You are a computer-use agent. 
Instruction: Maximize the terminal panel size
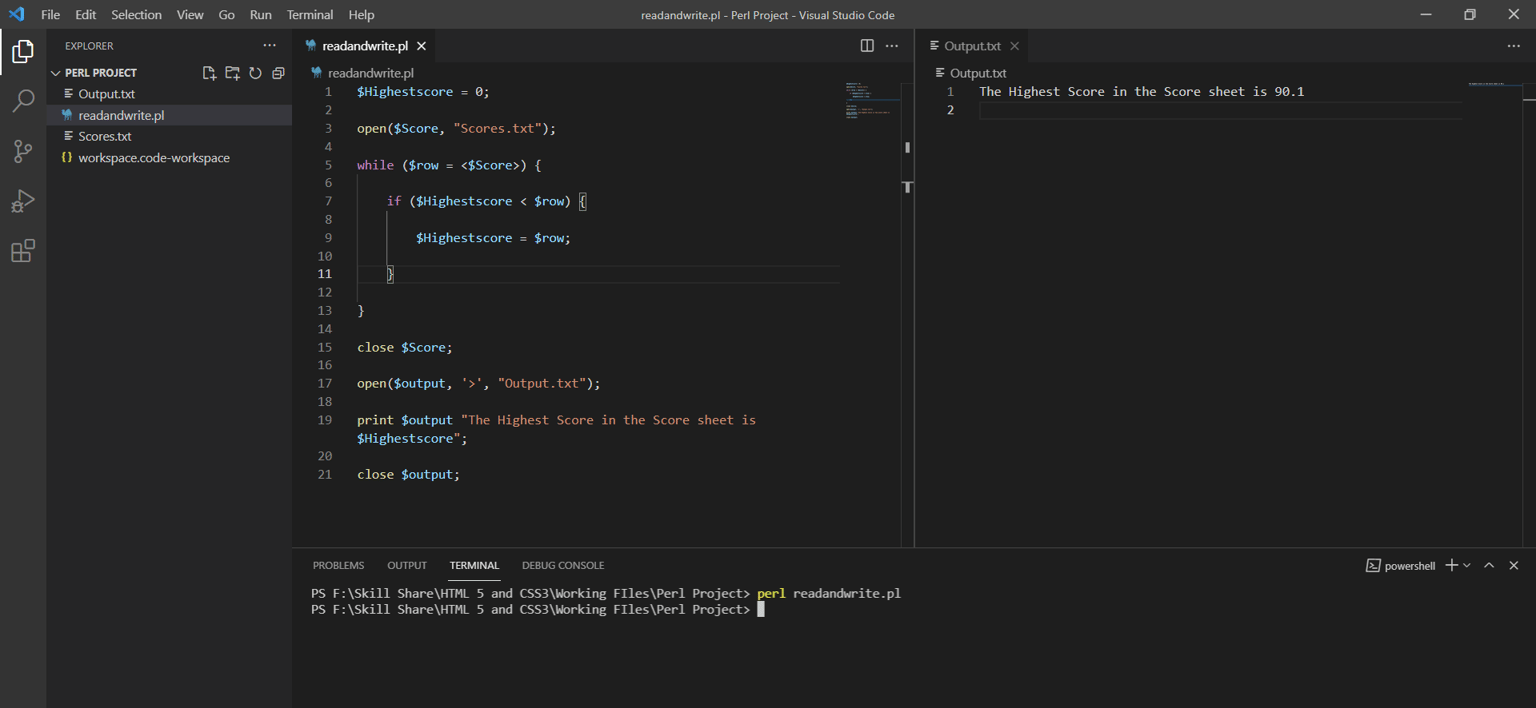point(1489,565)
